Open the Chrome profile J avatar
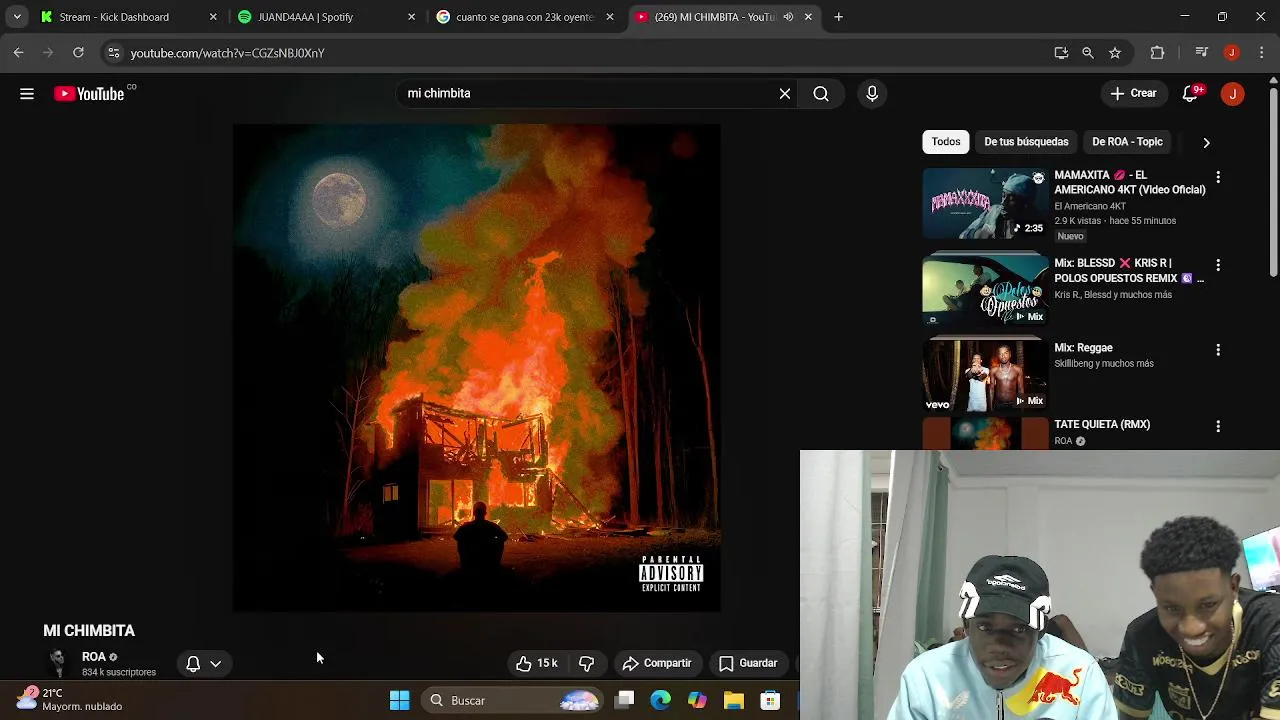1280x720 pixels. 1232,53
